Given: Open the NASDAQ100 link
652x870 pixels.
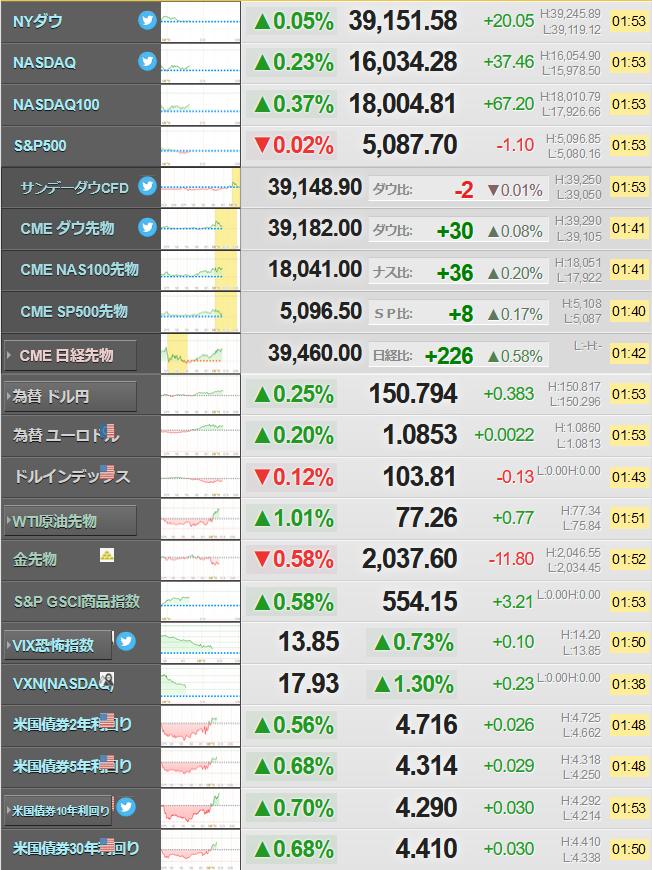Looking at the screenshot, I should click(x=56, y=104).
